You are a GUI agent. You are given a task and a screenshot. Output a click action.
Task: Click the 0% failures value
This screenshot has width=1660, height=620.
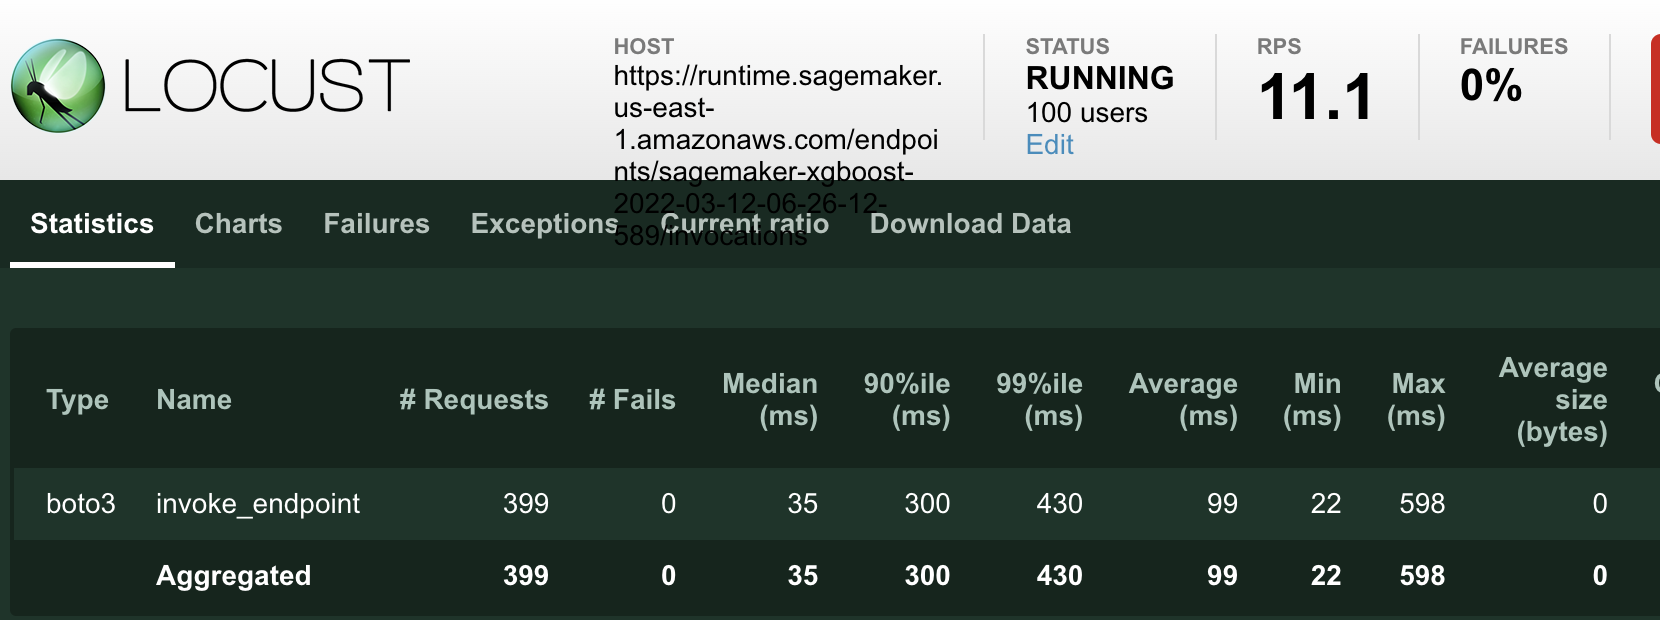pos(1491,85)
